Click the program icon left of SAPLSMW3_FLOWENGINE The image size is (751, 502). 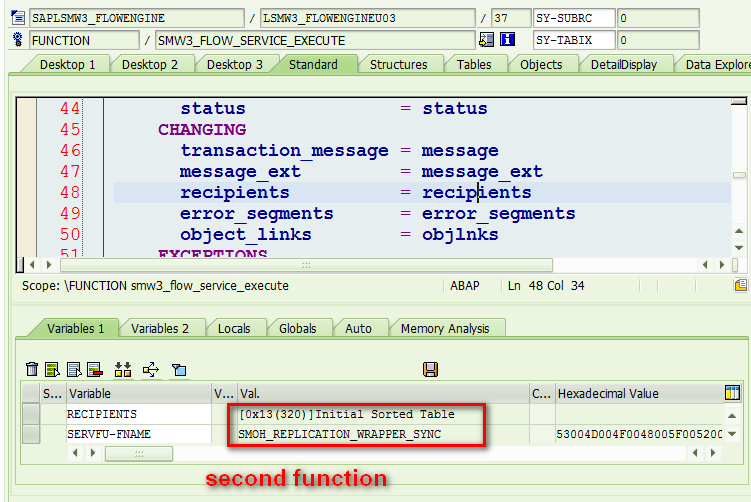click(x=18, y=18)
